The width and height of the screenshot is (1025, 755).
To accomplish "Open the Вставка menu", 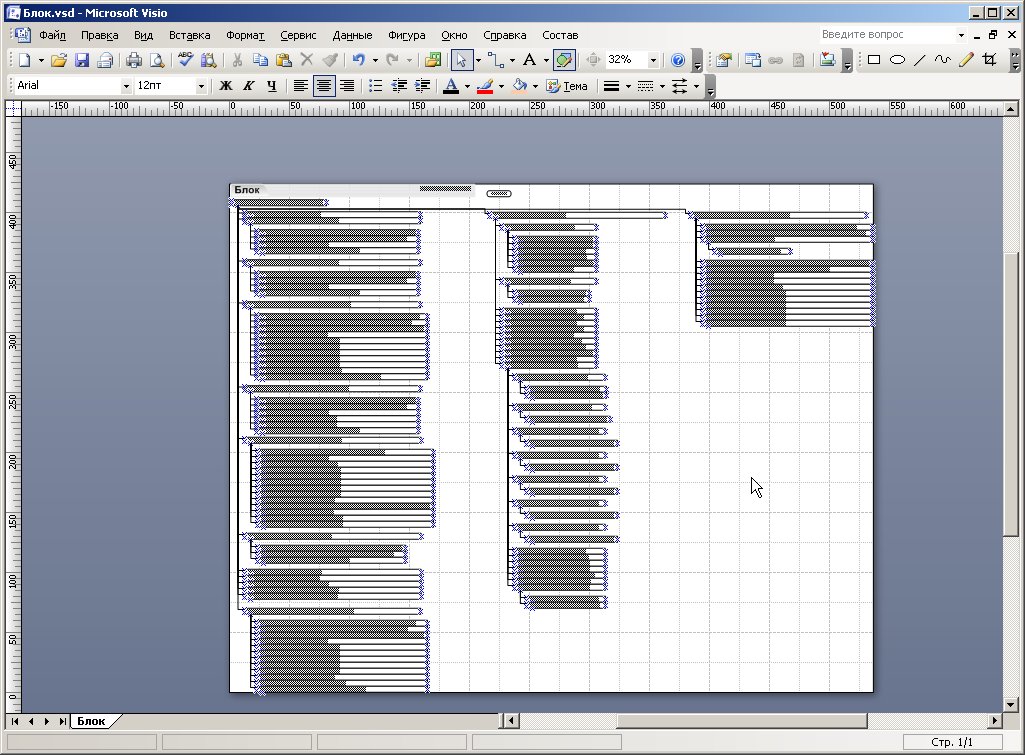I will coord(190,35).
